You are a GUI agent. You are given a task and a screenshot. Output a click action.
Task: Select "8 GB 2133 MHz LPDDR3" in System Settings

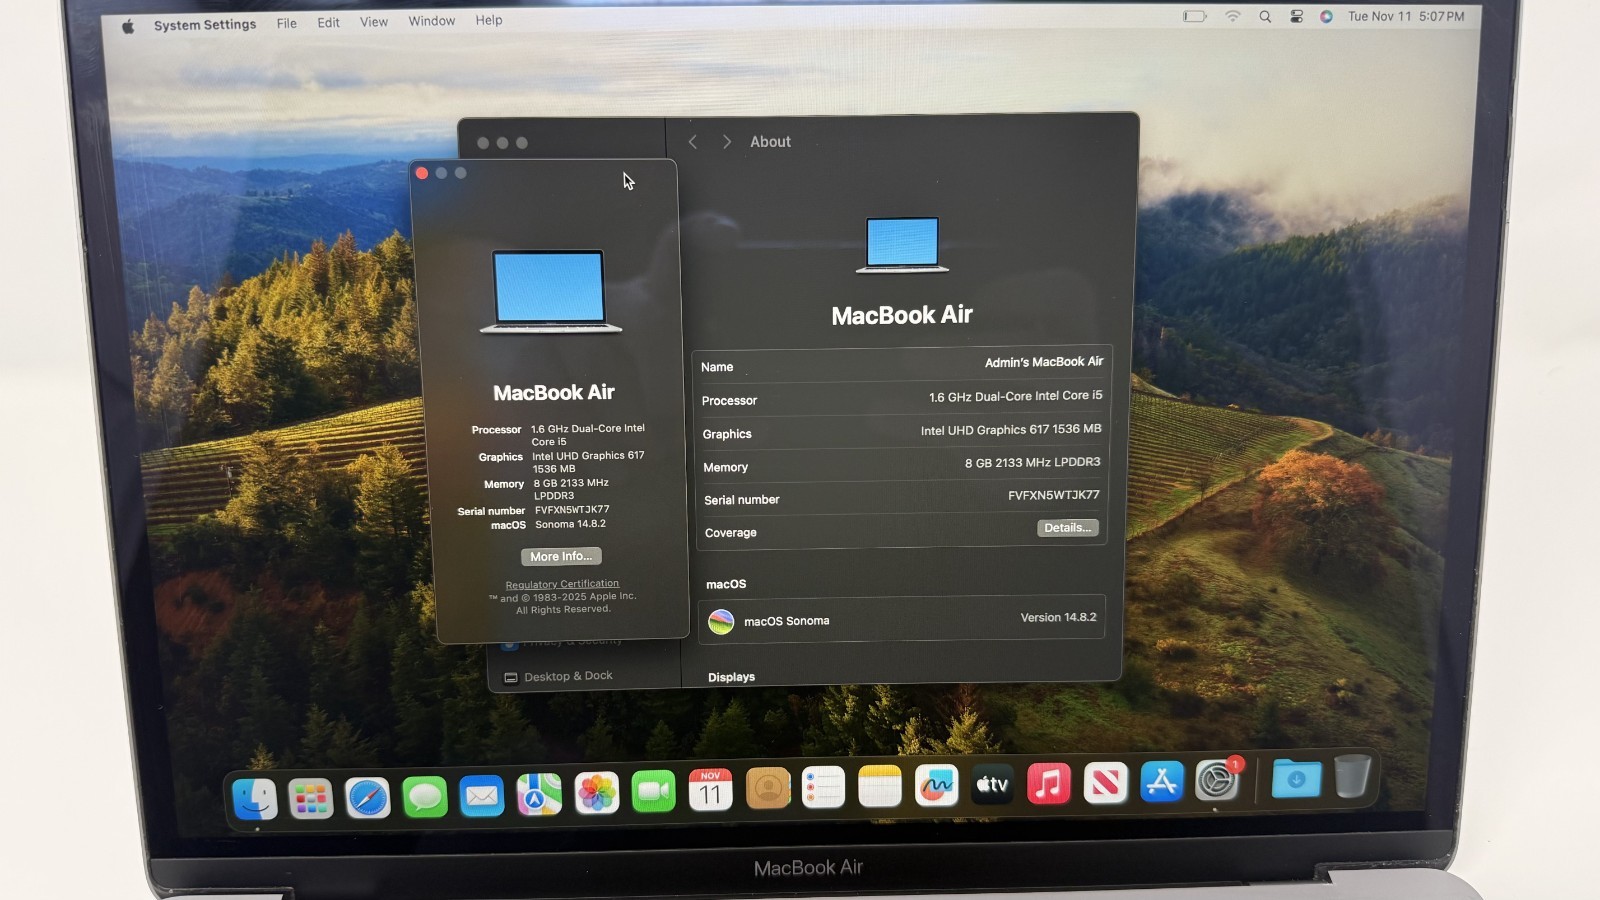pos(1032,463)
